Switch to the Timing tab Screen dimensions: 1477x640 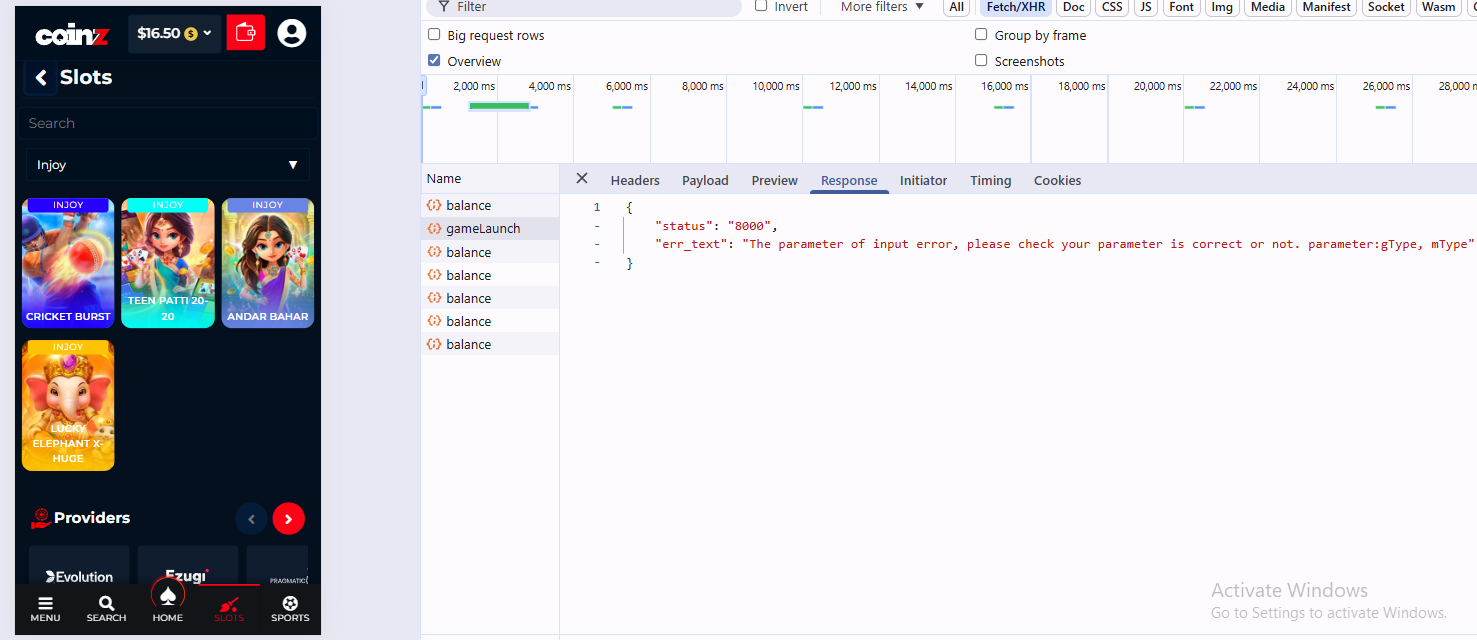(990, 181)
